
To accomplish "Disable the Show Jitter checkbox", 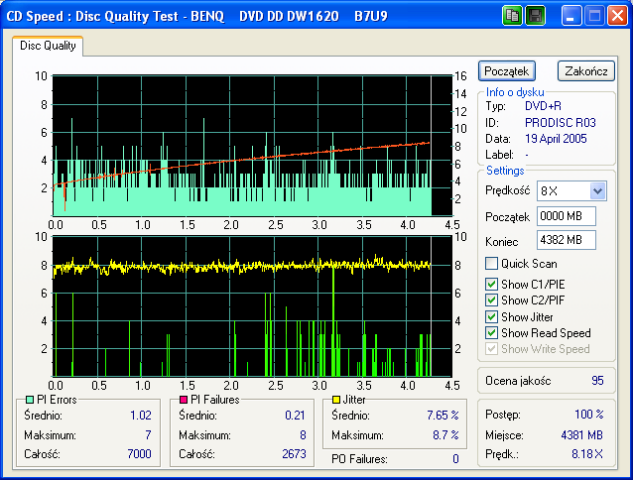I will (491, 317).
